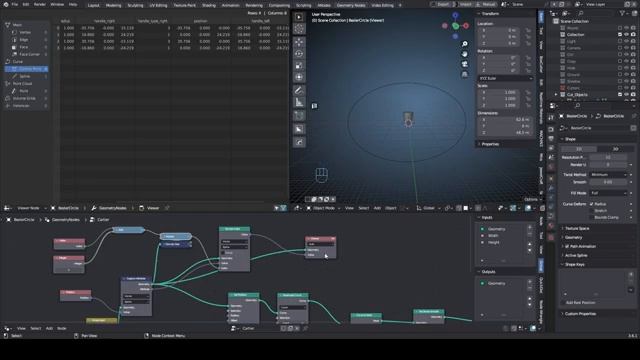Screen dimensions: 640x360
Task: Click the Vertex domain in spreadsheet sidebar
Action: [25, 32]
